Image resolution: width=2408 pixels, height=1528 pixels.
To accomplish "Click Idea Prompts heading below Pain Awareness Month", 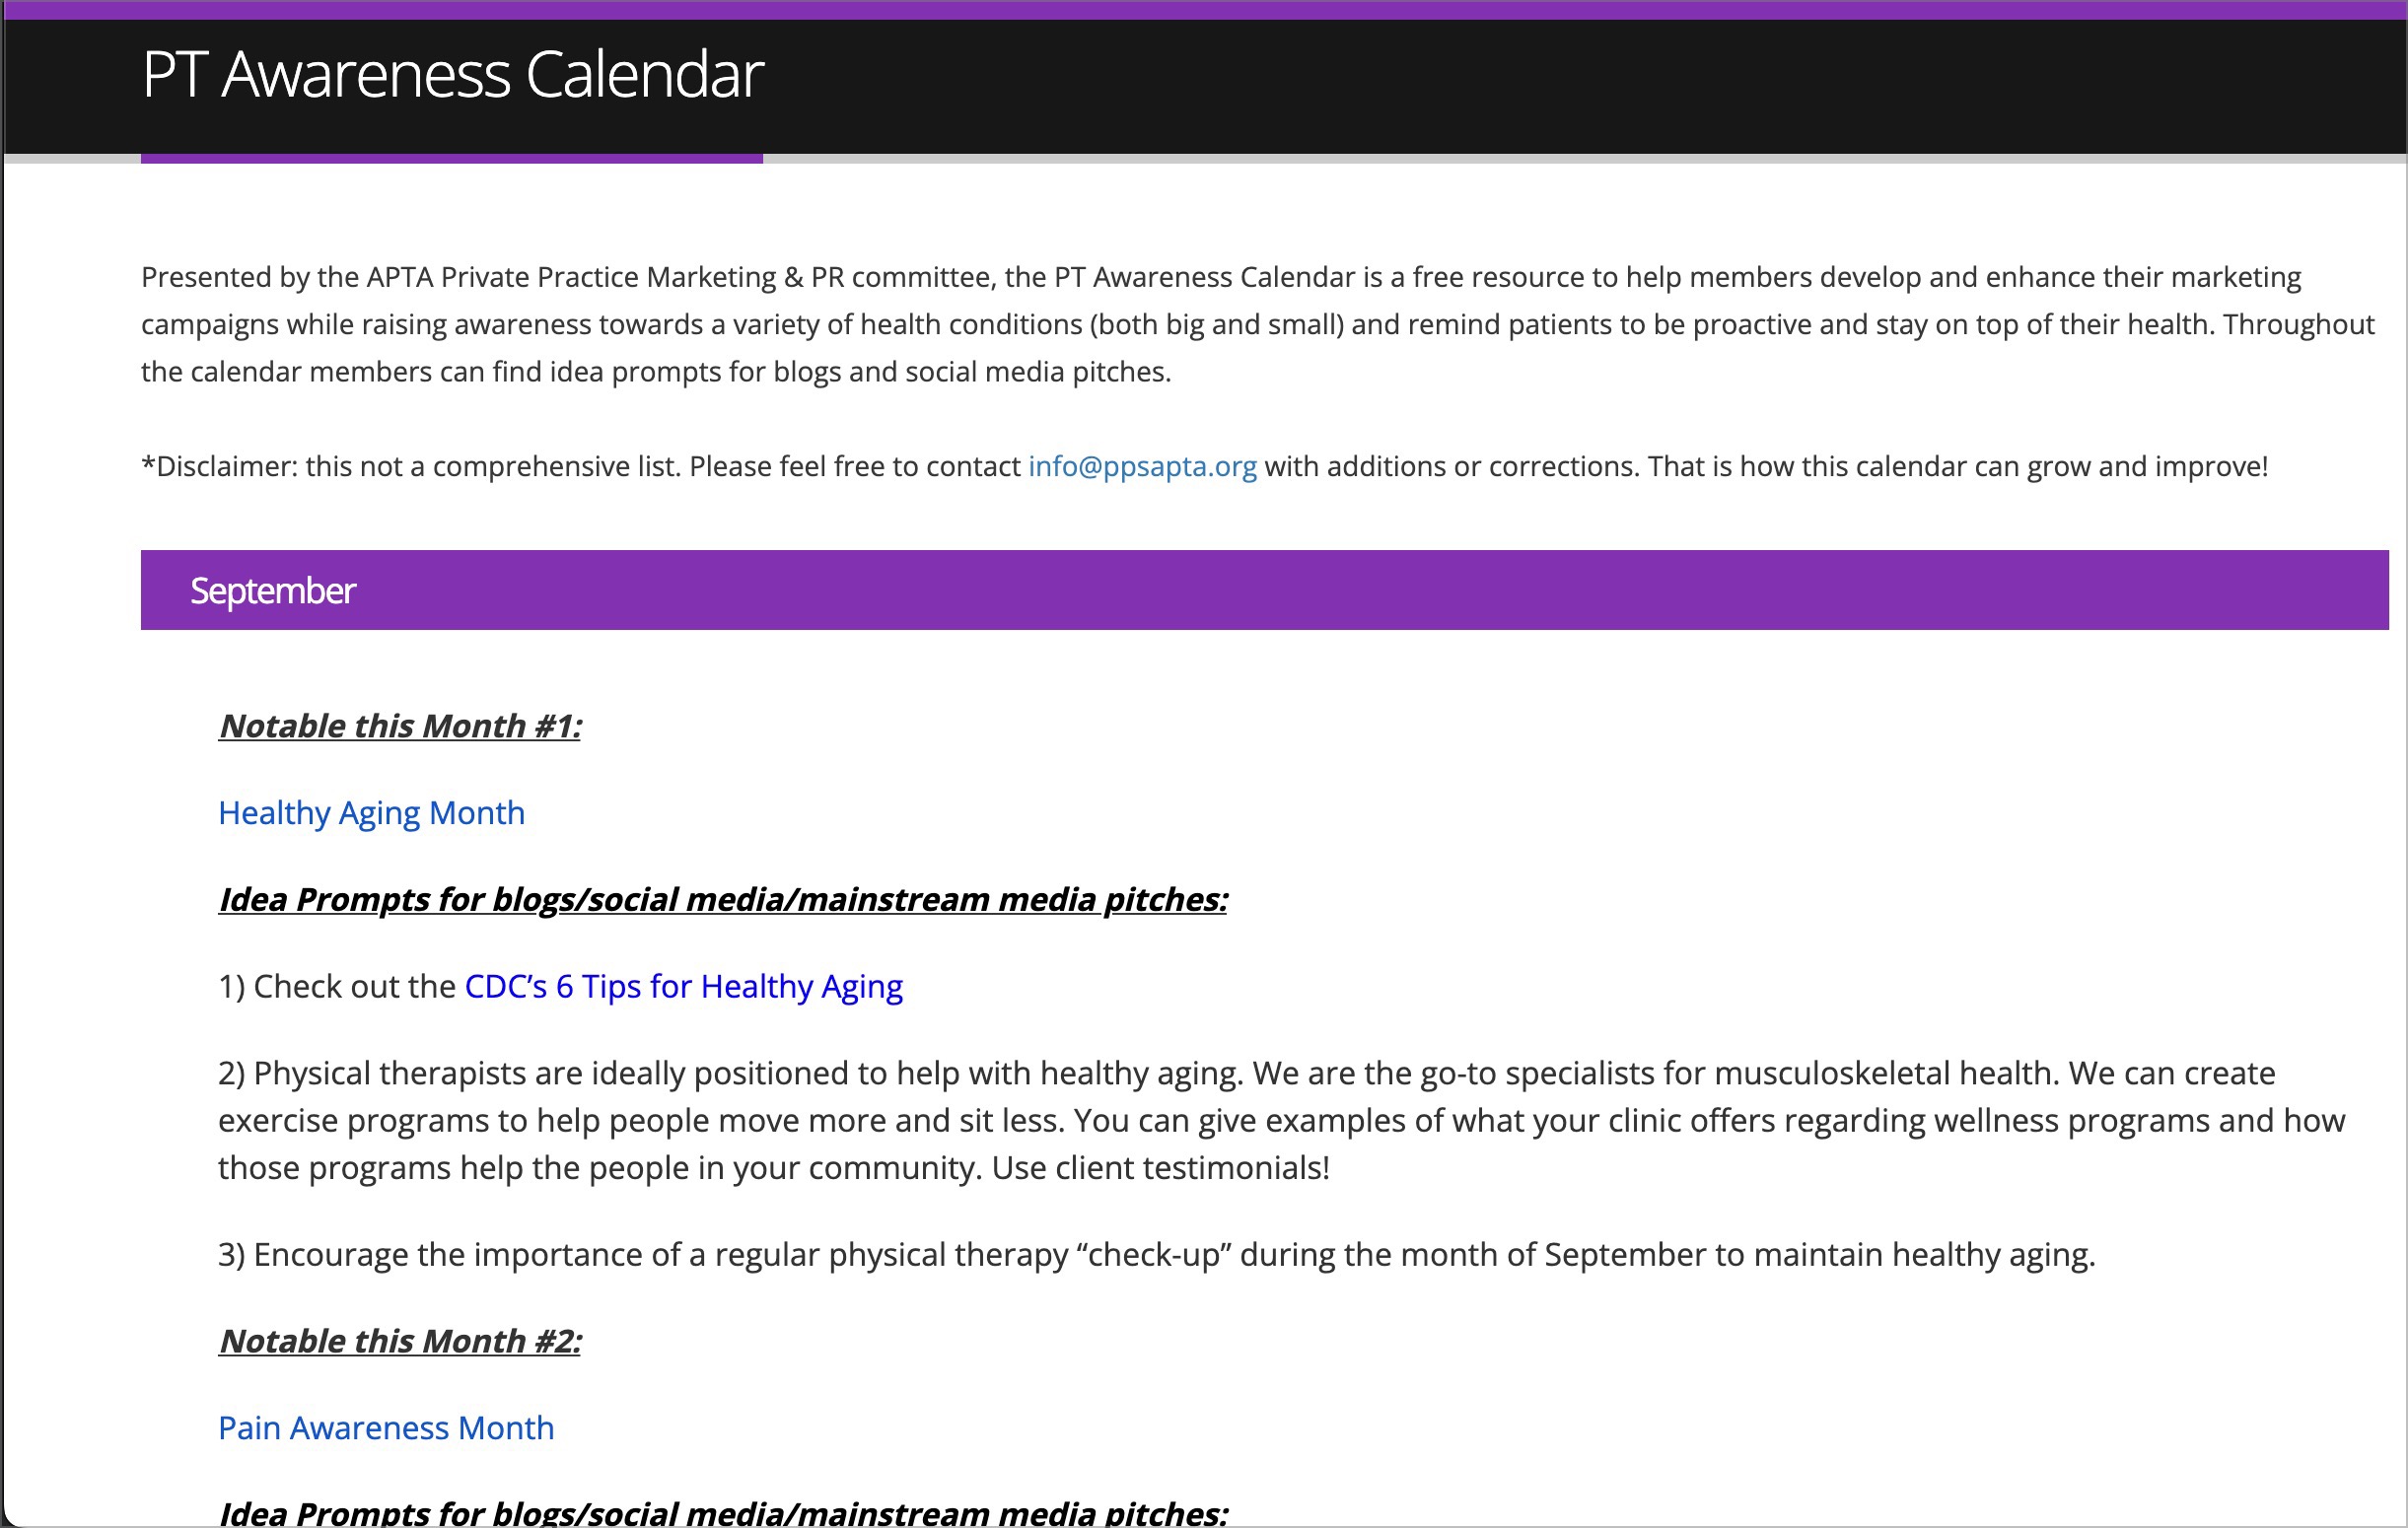I will pyautogui.click(x=722, y=1512).
